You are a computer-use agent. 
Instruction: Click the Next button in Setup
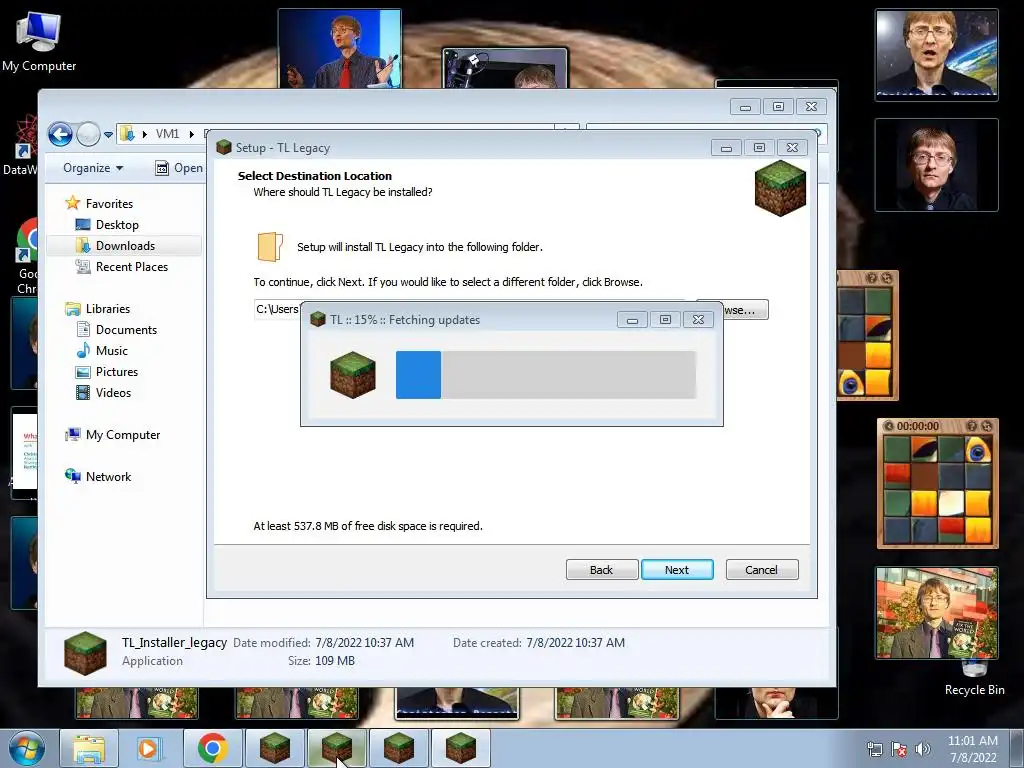pyautogui.click(x=677, y=569)
